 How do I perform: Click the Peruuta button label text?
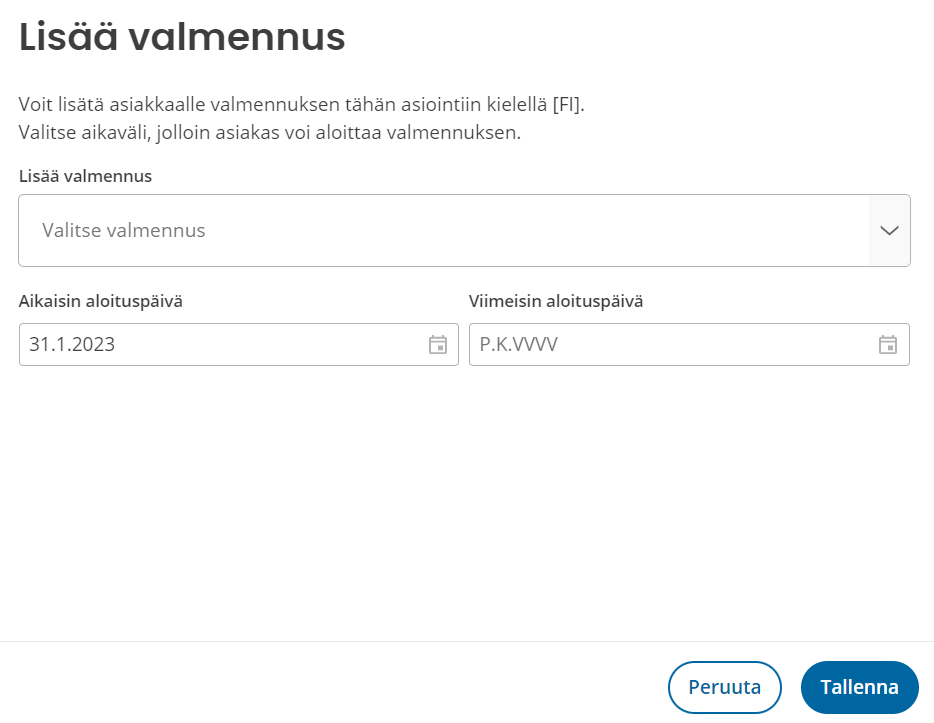pyautogui.click(x=724, y=687)
